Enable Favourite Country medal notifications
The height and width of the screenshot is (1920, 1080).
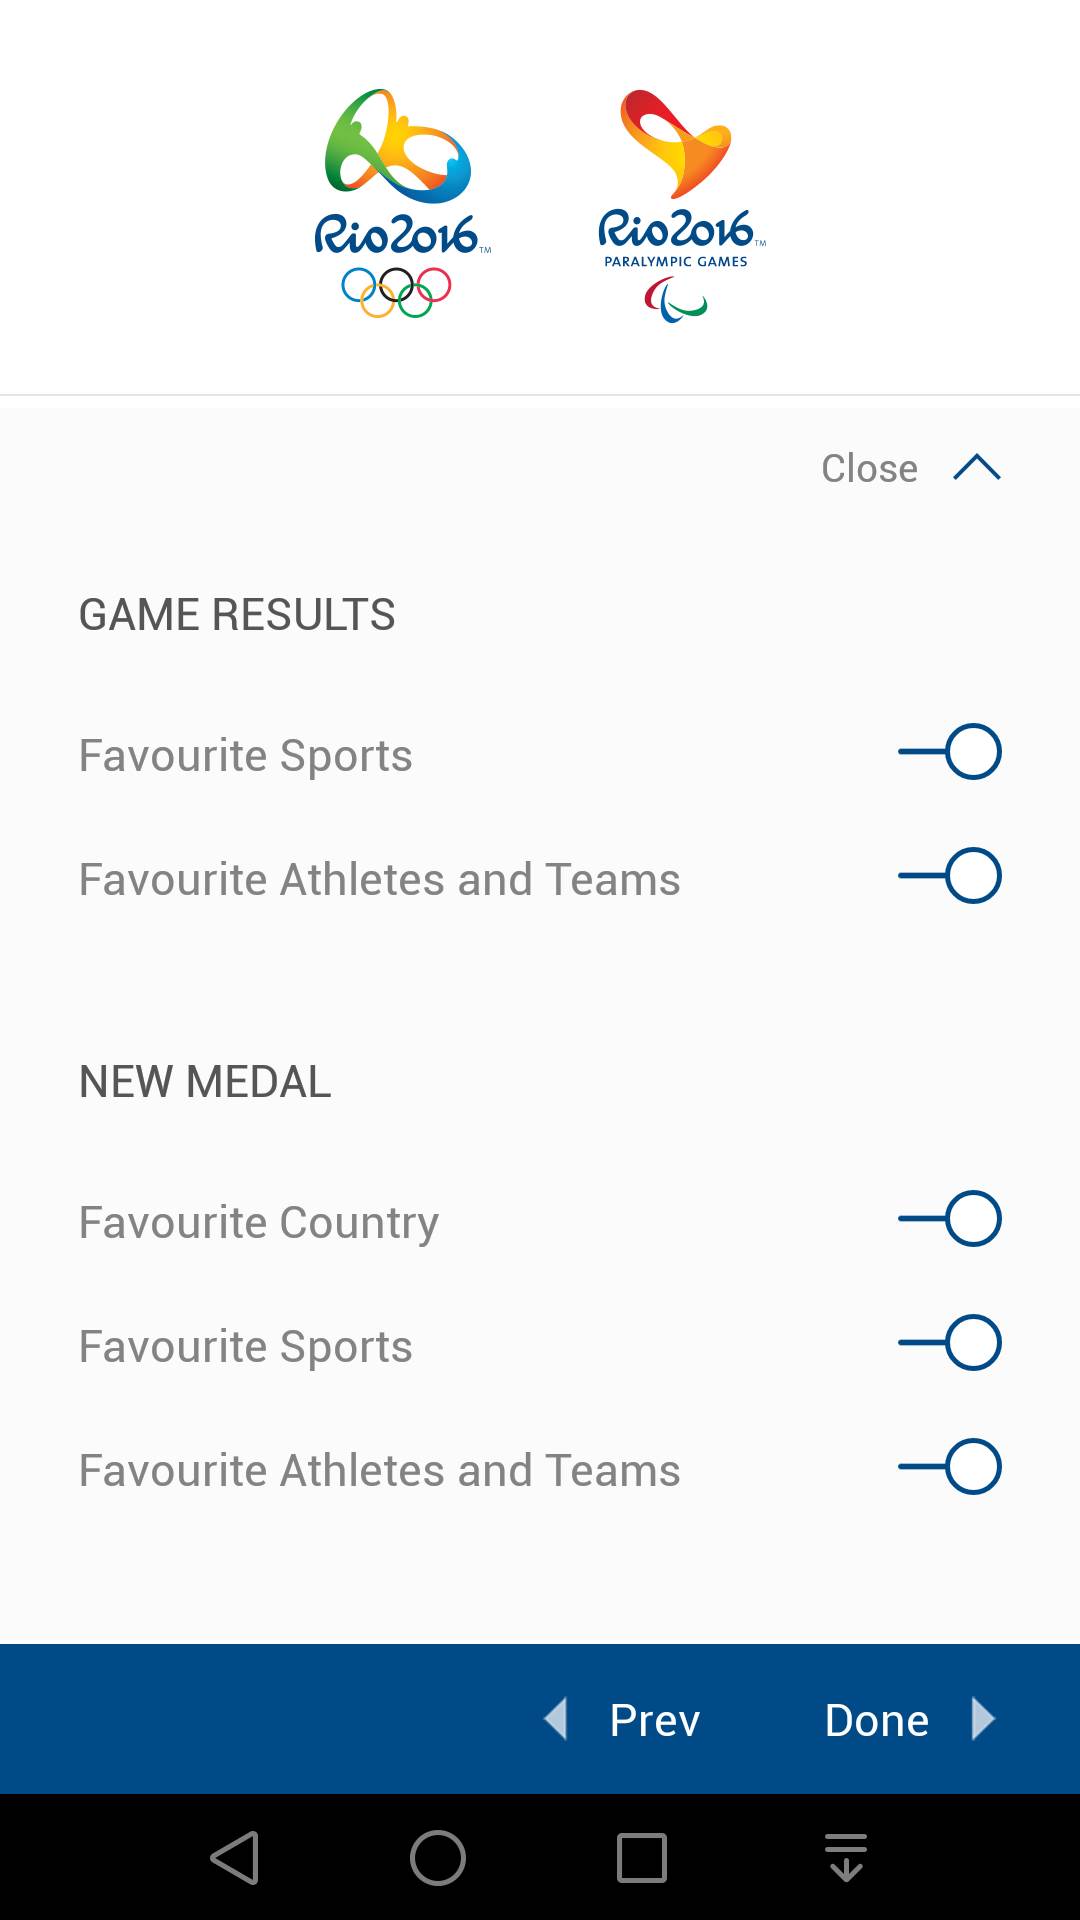point(950,1219)
